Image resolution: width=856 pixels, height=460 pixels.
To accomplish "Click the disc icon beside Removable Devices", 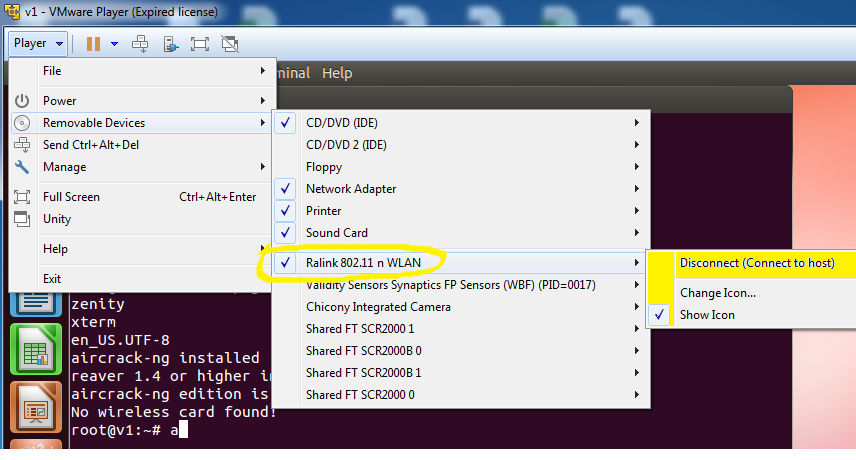I will (x=22, y=123).
